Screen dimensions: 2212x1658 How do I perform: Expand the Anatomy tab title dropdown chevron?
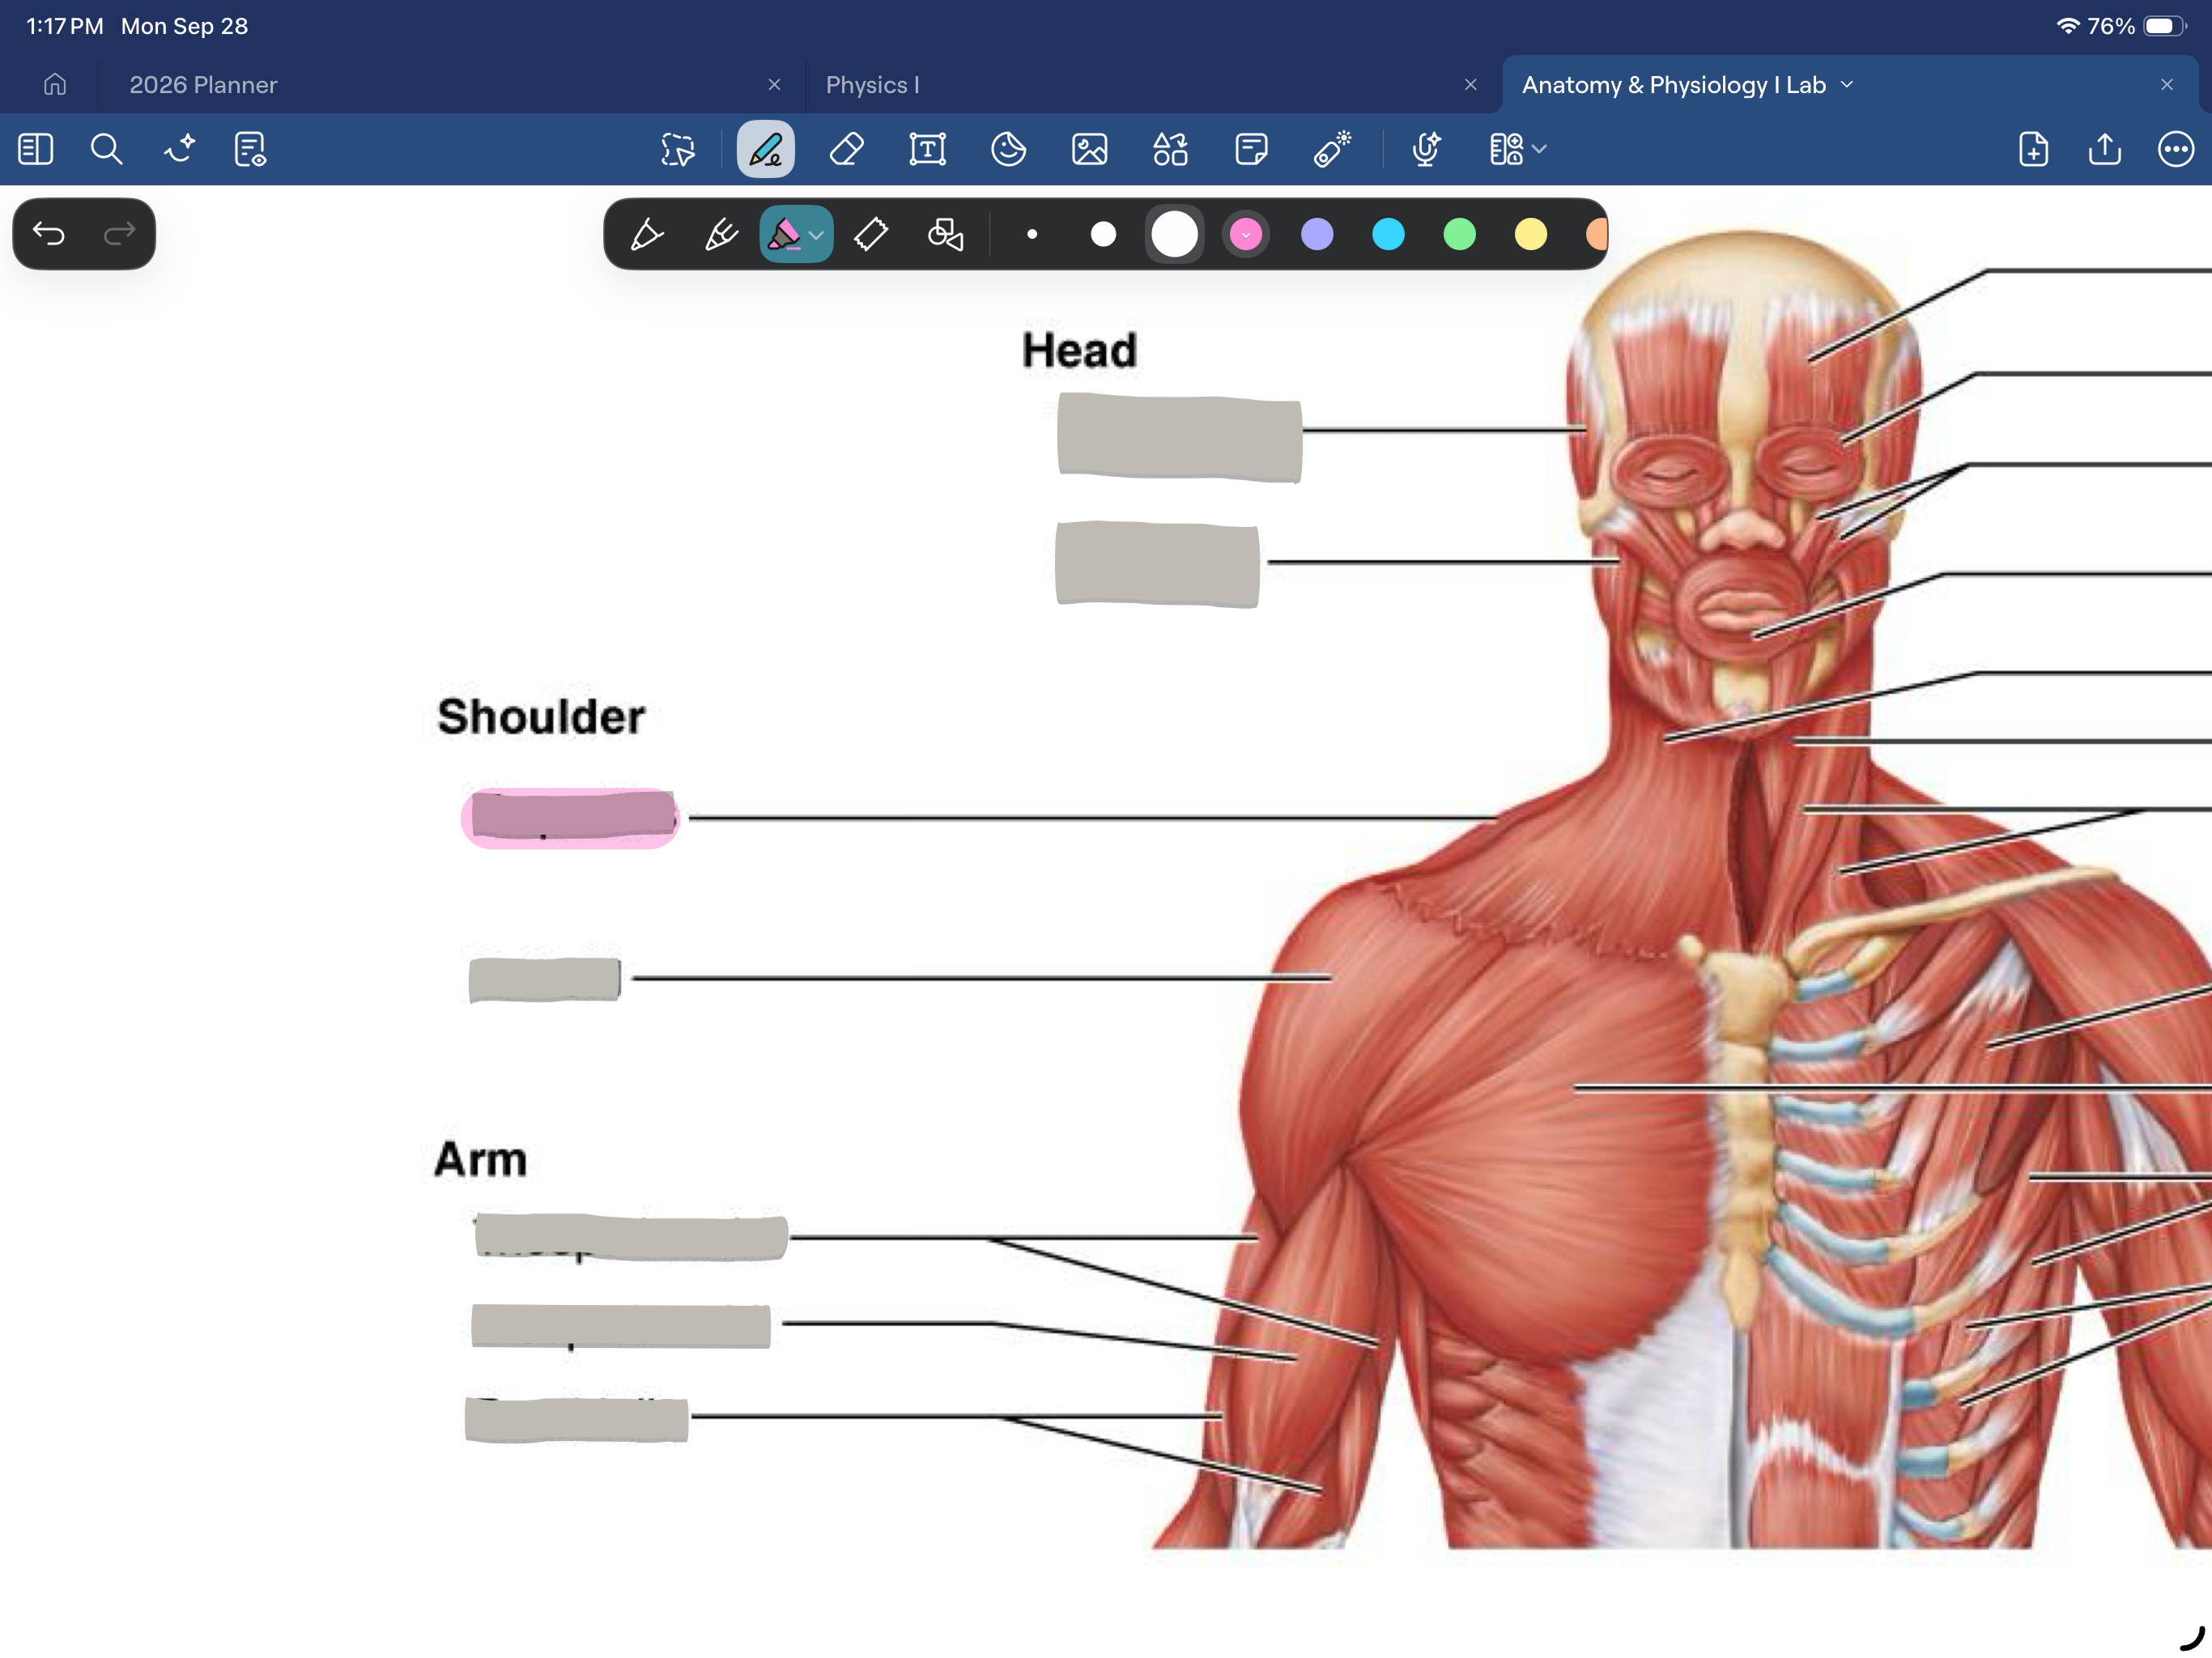pos(1846,85)
